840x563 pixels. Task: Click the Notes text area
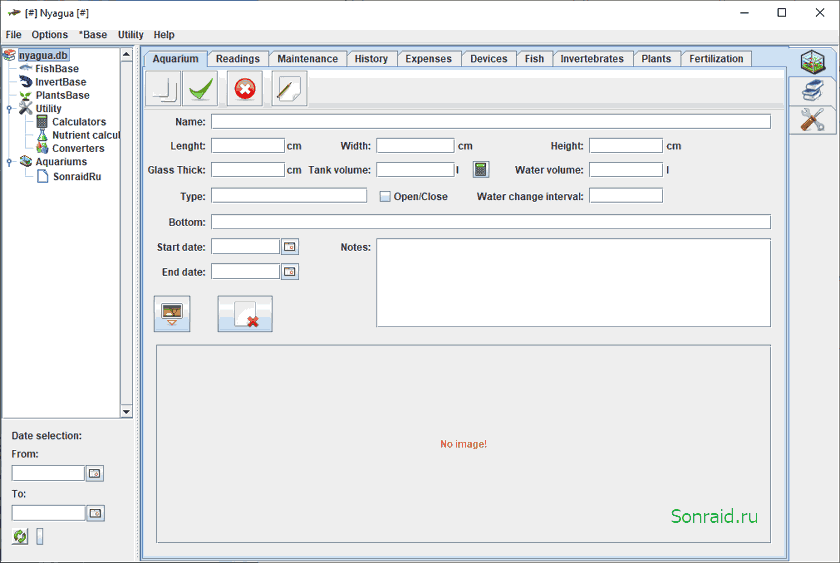[573, 282]
